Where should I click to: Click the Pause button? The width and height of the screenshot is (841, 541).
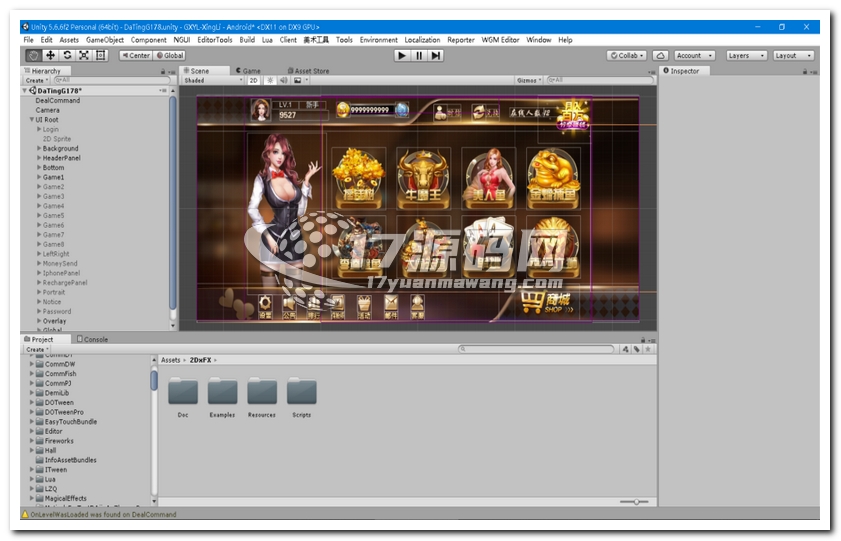[x=419, y=55]
